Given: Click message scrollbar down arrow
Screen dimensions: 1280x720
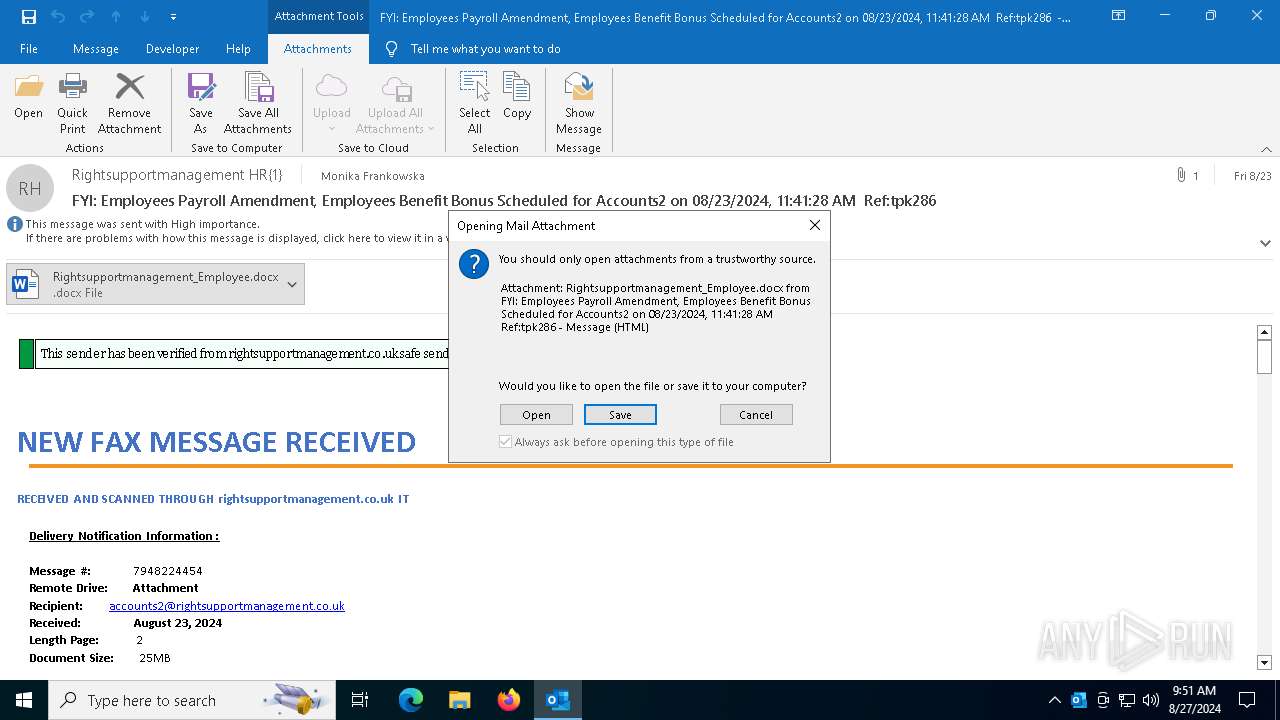Looking at the screenshot, I should click(1264, 662).
